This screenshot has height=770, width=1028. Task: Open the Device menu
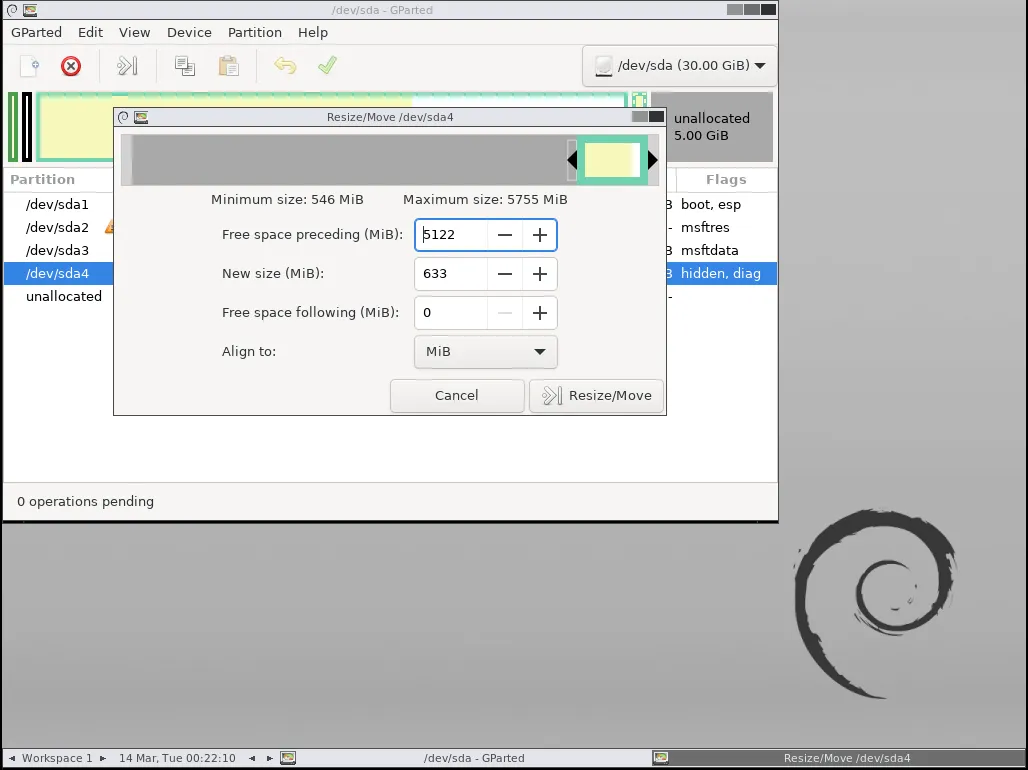click(189, 32)
